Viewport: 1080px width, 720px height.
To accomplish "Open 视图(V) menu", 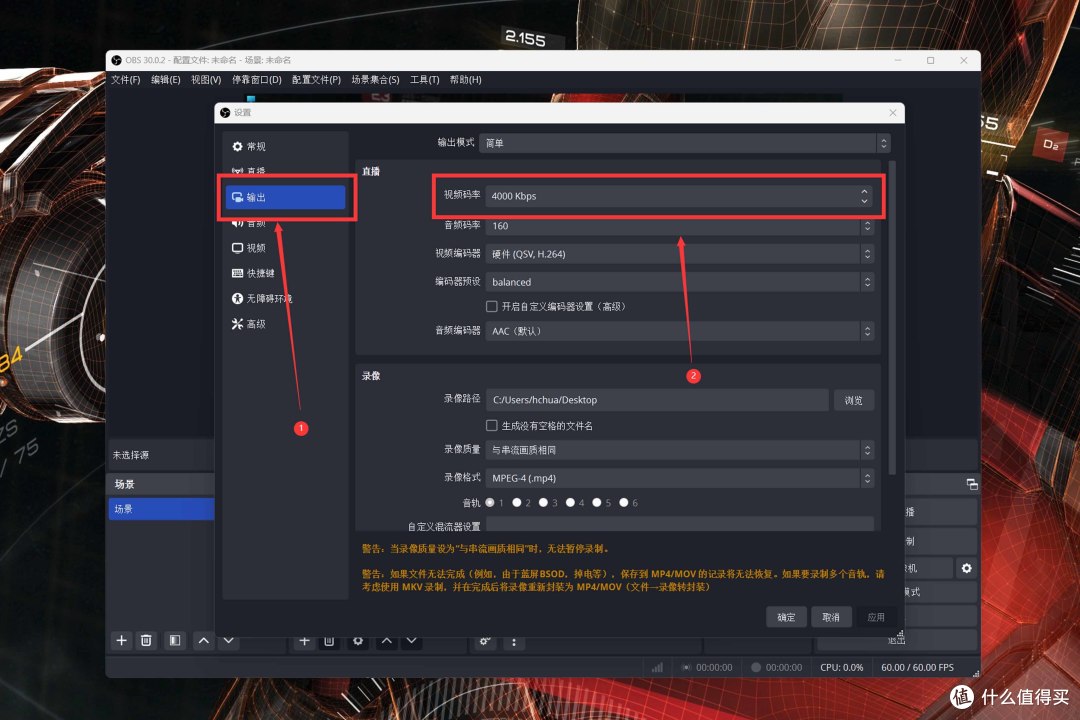I will 206,80.
